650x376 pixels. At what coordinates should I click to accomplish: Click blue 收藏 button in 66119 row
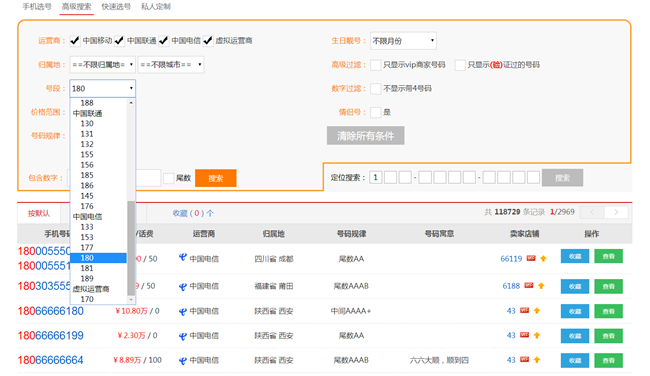click(575, 256)
